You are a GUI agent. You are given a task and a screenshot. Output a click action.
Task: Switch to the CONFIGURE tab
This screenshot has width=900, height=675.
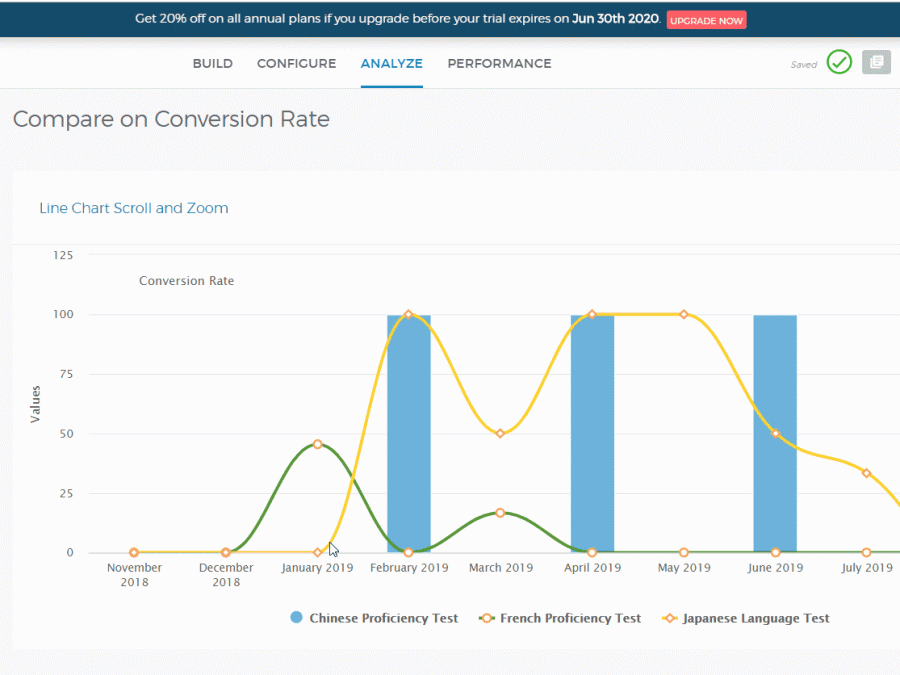coord(296,63)
